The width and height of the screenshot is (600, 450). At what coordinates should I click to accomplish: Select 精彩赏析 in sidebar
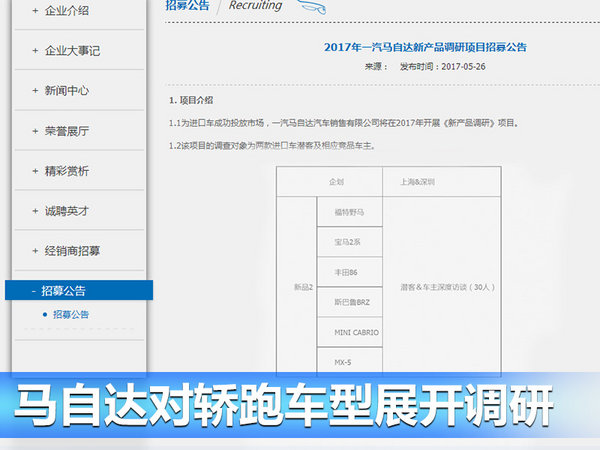coord(67,171)
